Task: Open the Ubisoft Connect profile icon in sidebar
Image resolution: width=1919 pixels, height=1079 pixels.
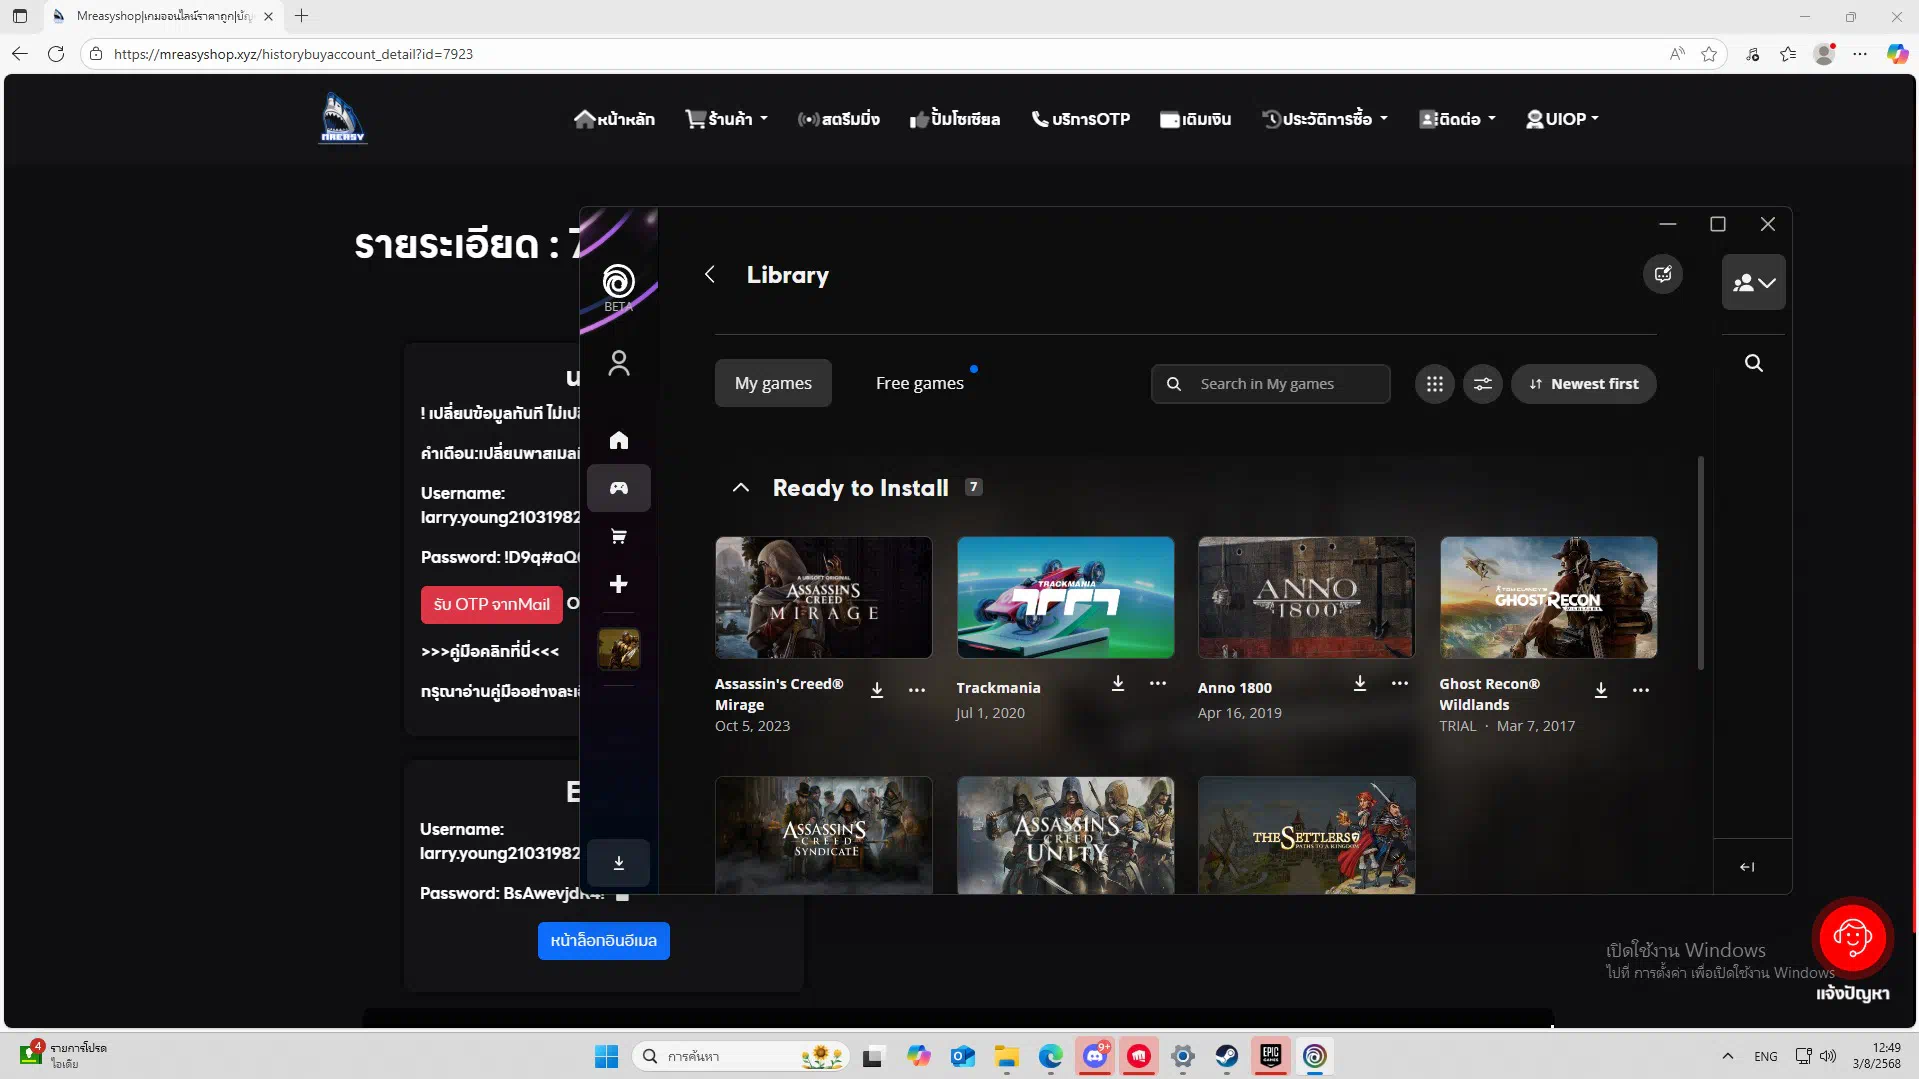Action: click(619, 363)
